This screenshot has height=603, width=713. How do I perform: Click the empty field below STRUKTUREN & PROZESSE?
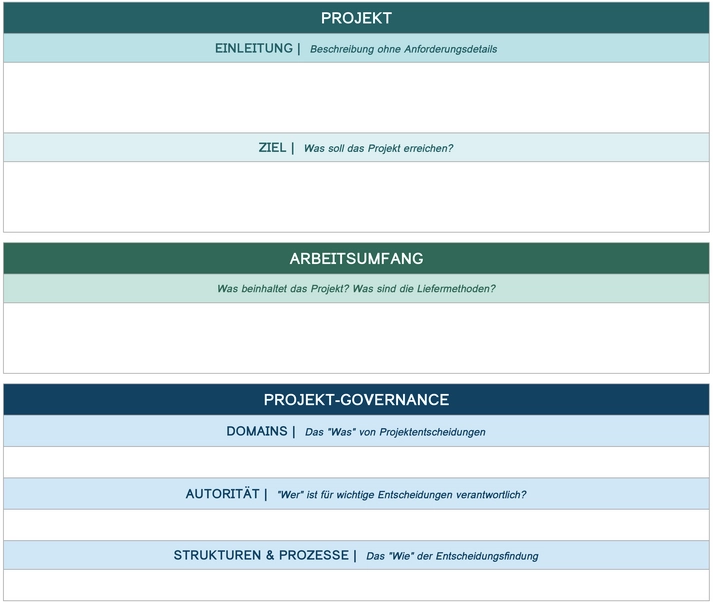[356, 585]
